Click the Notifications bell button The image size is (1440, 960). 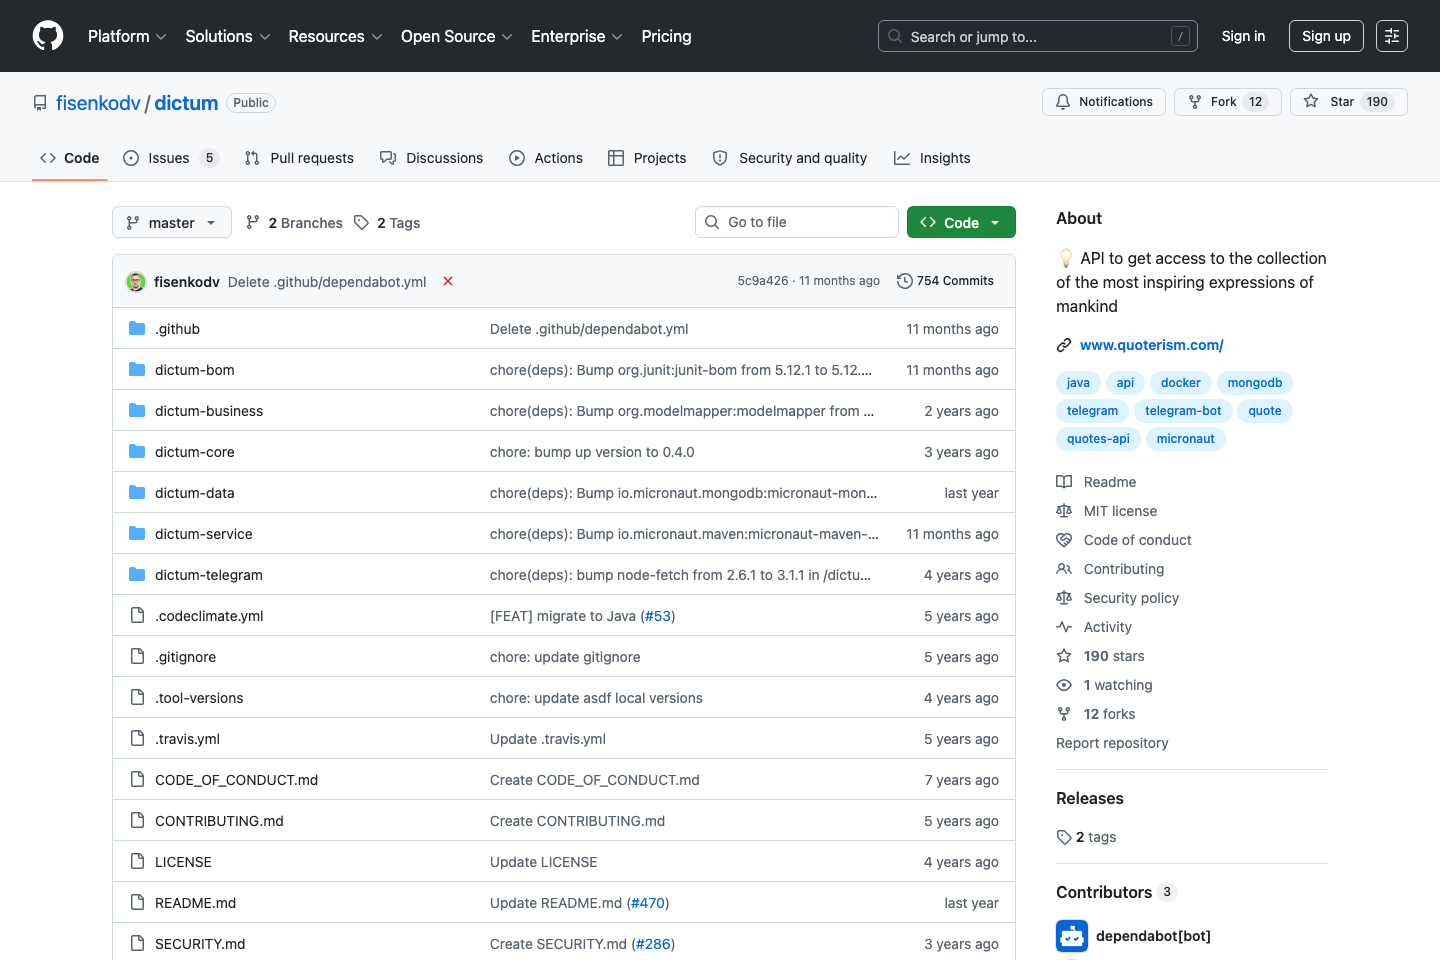1103,102
